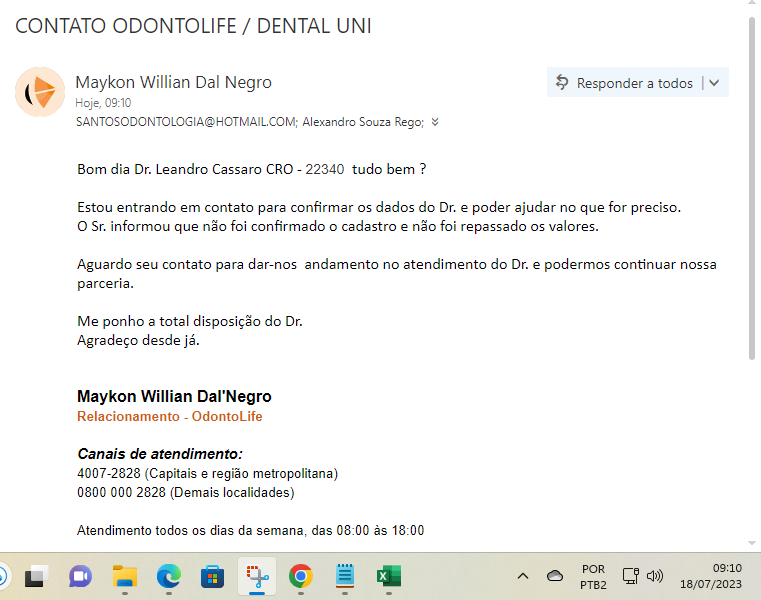Click the message scrollbar thumb

pyautogui.click(x=752, y=188)
